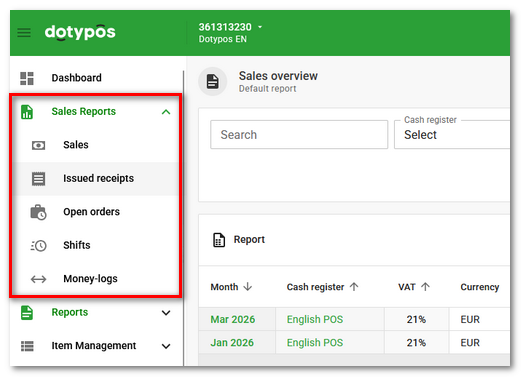This screenshot has width=521, height=377.
Task: Click EUR in the Jan 2026 row
Action: pos(470,343)
